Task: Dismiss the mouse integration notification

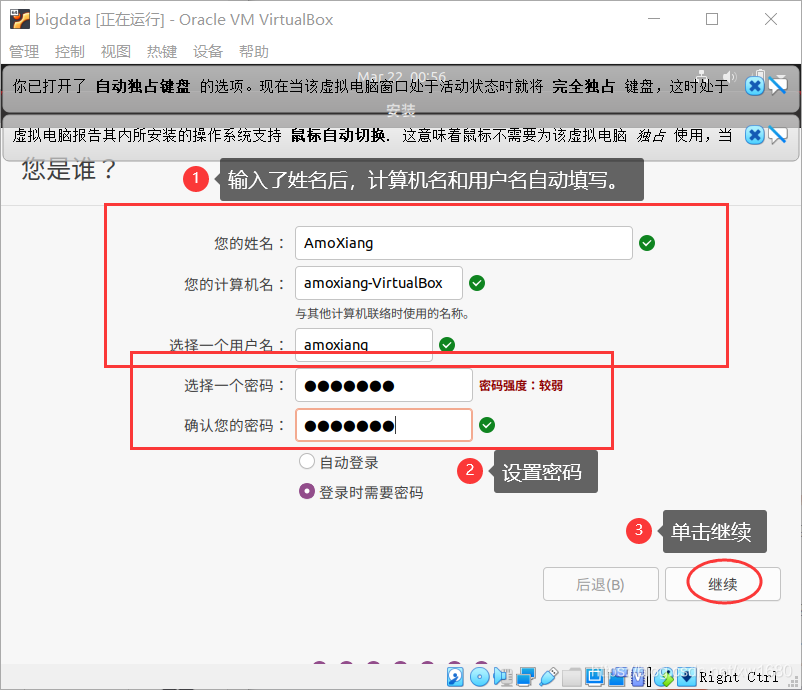Action: tap(754, 135)
